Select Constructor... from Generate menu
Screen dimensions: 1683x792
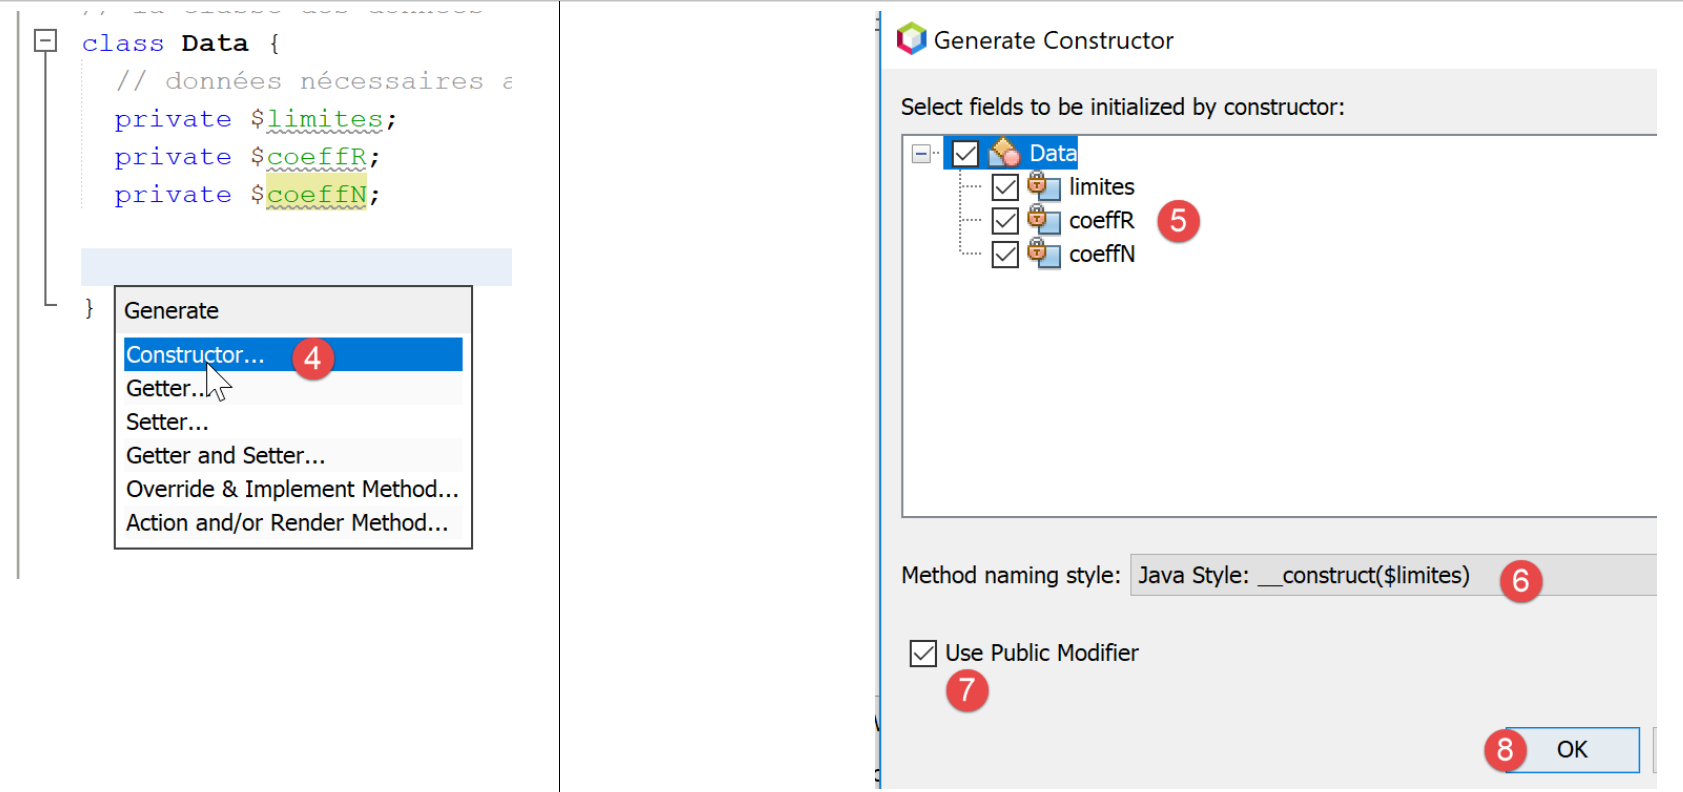point(196,355)
